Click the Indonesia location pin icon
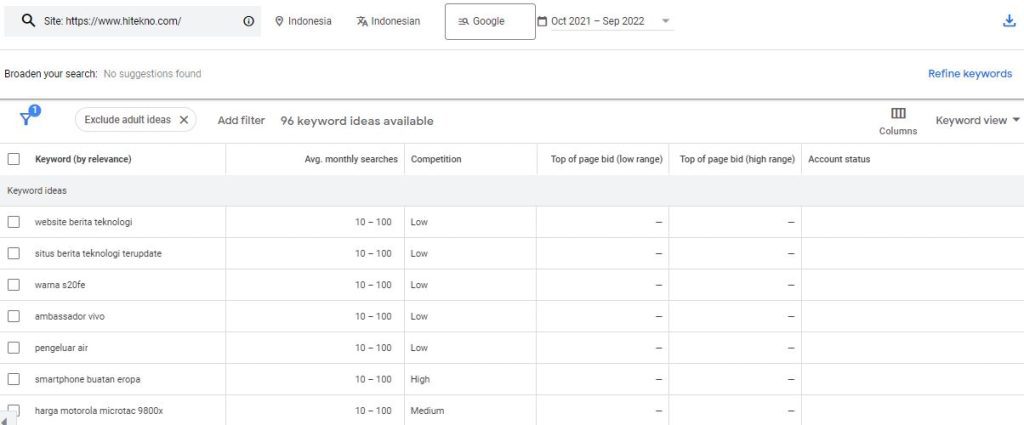The height and width of the screenshot is (425, 1024). pos(280,21)
